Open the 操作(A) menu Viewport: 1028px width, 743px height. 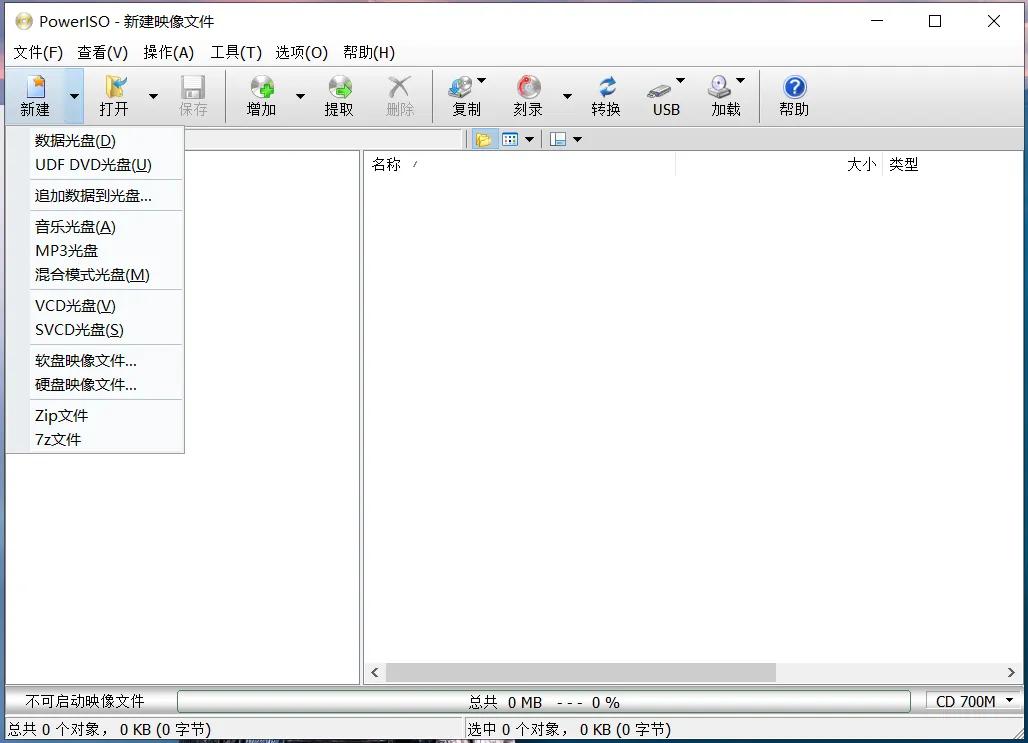pos(168,52)
